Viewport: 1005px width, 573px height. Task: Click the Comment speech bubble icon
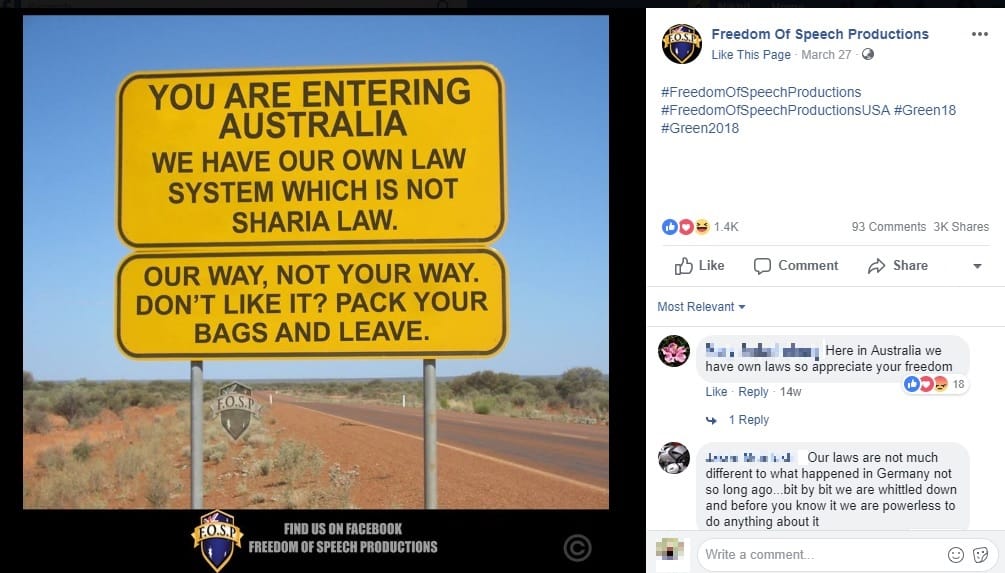(x=762, y=266)
